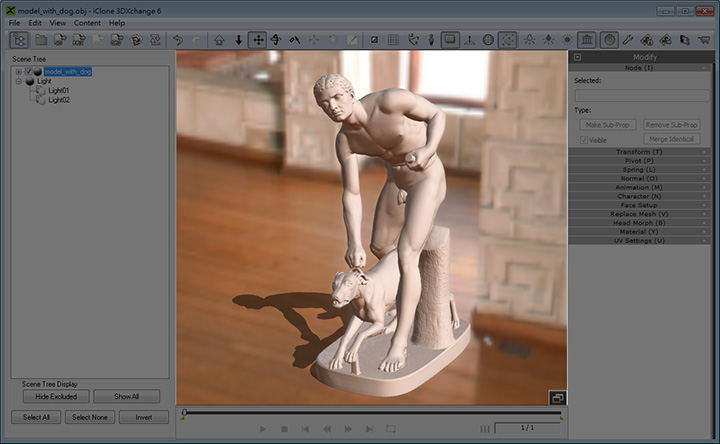This screenshot has height=444, width=720.
Task: Open the Edit menu
Action: click(x=35, y=23)
